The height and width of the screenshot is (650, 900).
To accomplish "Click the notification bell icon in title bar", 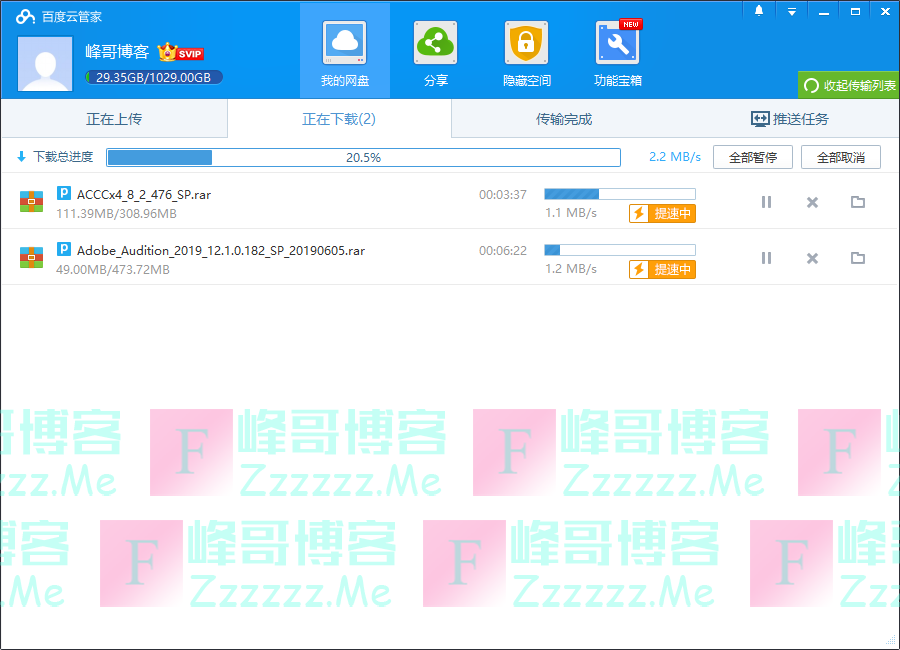I will [759, 11].
